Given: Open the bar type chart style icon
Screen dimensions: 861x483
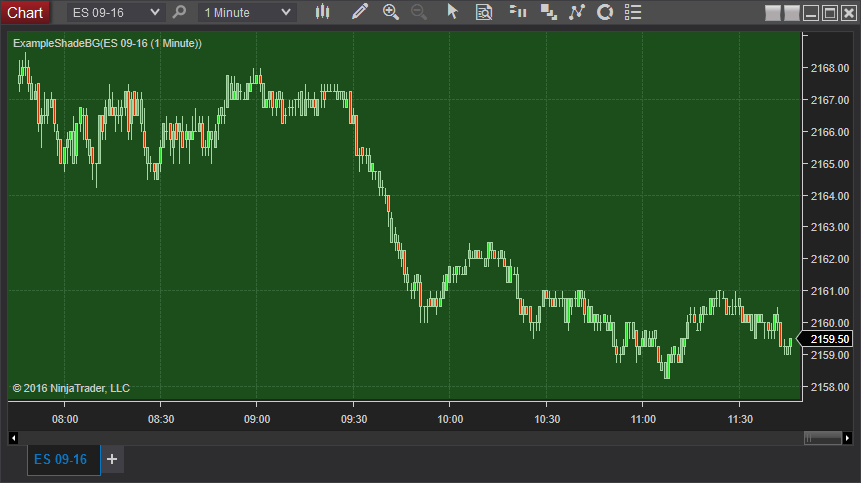Looking at the screenshot, I should pyautogui.click(x=323, y=12).
